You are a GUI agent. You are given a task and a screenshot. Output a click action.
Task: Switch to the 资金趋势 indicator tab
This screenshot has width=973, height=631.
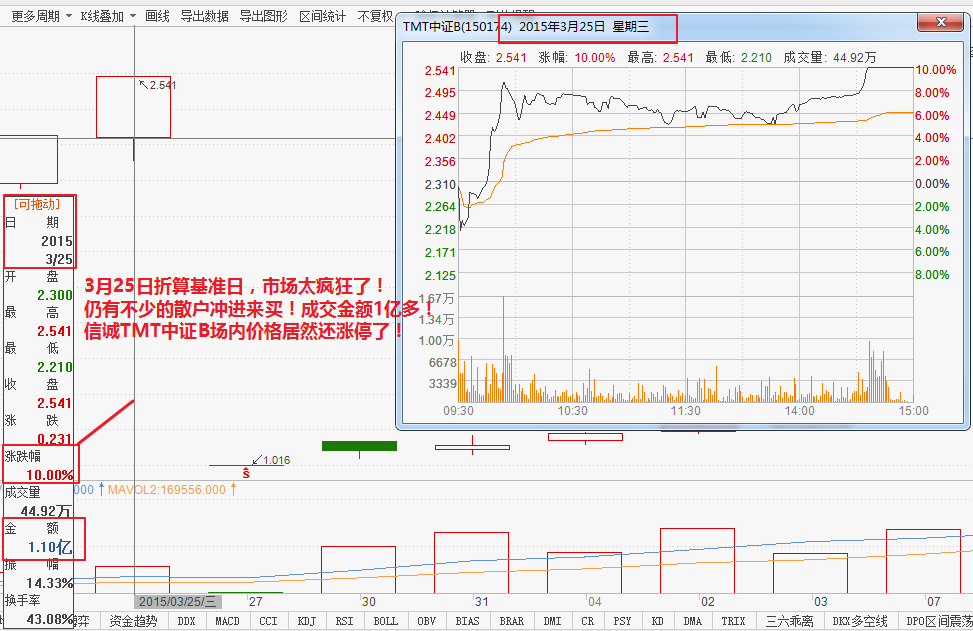[133, 621]
